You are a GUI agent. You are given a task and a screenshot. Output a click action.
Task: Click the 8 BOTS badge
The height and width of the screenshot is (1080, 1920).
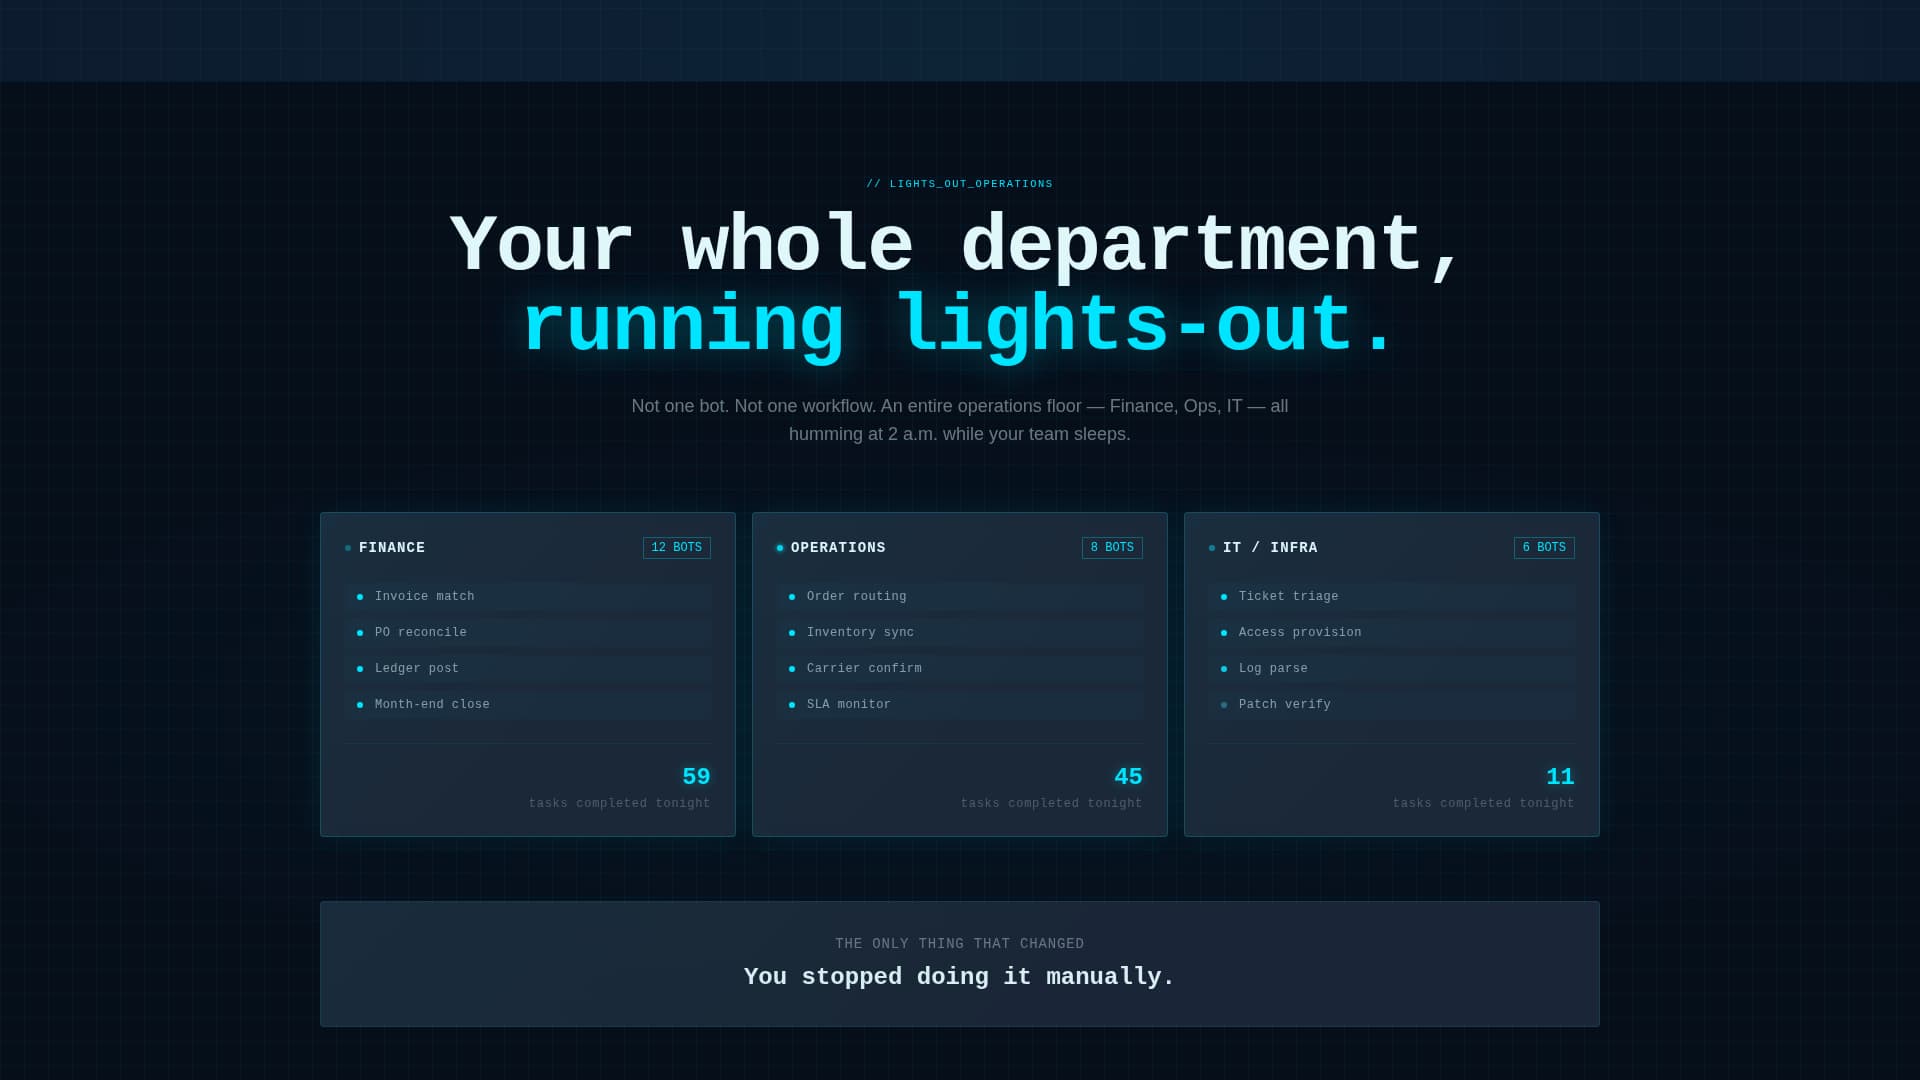[x=1112, y=548]
